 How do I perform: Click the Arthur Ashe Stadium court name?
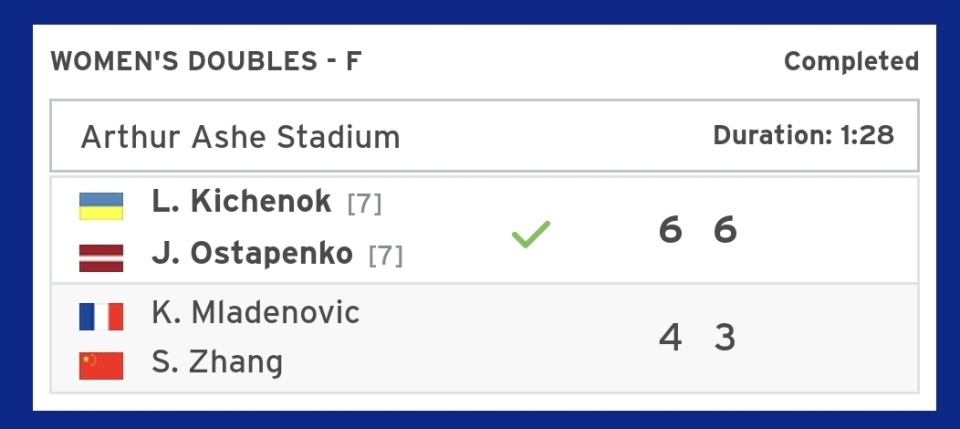click(x=240, y=136)
